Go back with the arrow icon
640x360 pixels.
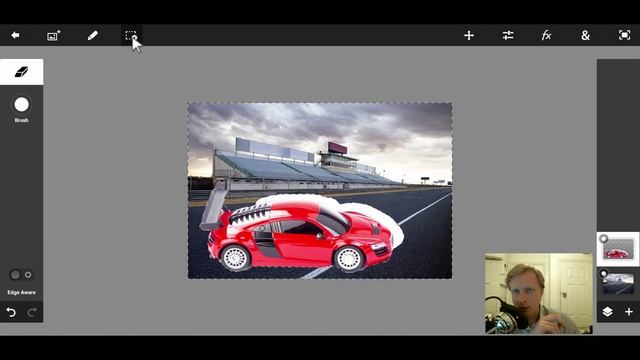point(15,36)
